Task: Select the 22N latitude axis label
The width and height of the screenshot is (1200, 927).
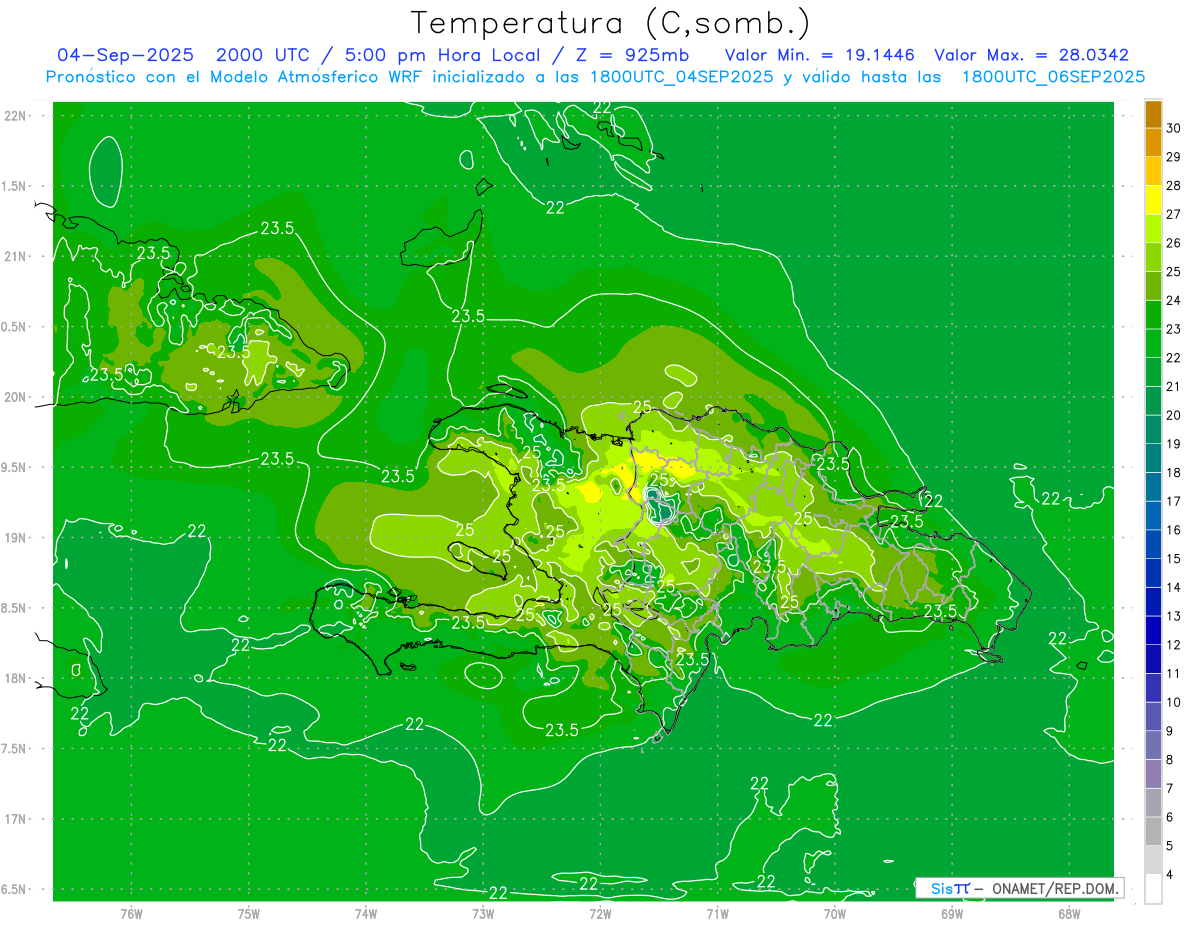Action: click(x=17, y=116)
